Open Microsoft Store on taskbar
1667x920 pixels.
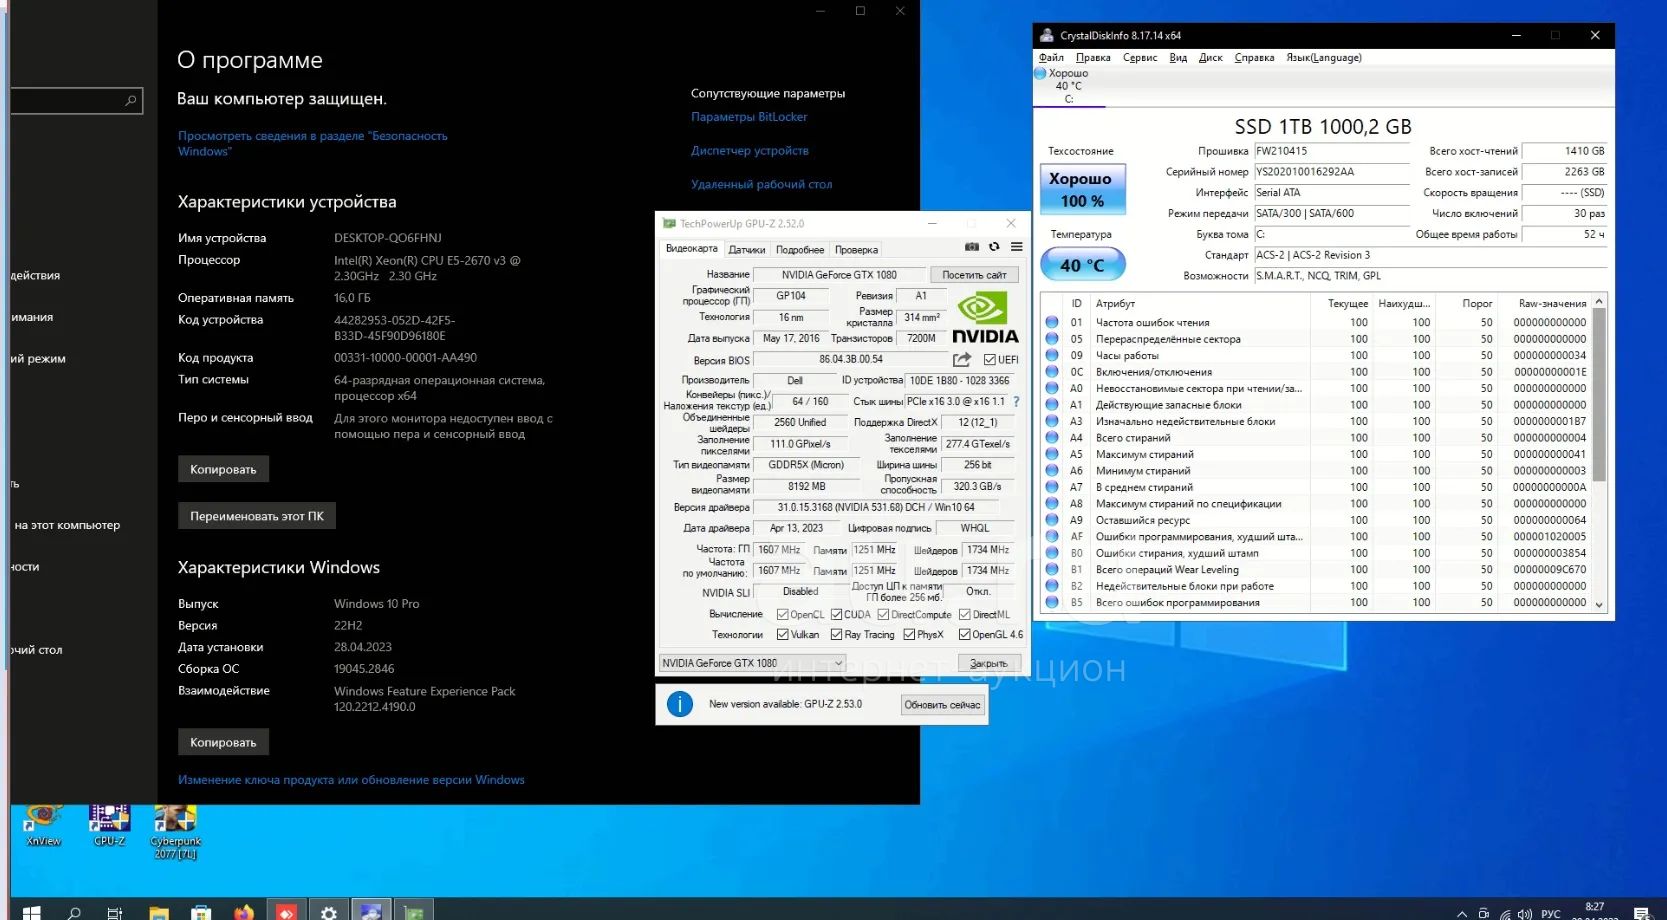click(x=201, y=912)
